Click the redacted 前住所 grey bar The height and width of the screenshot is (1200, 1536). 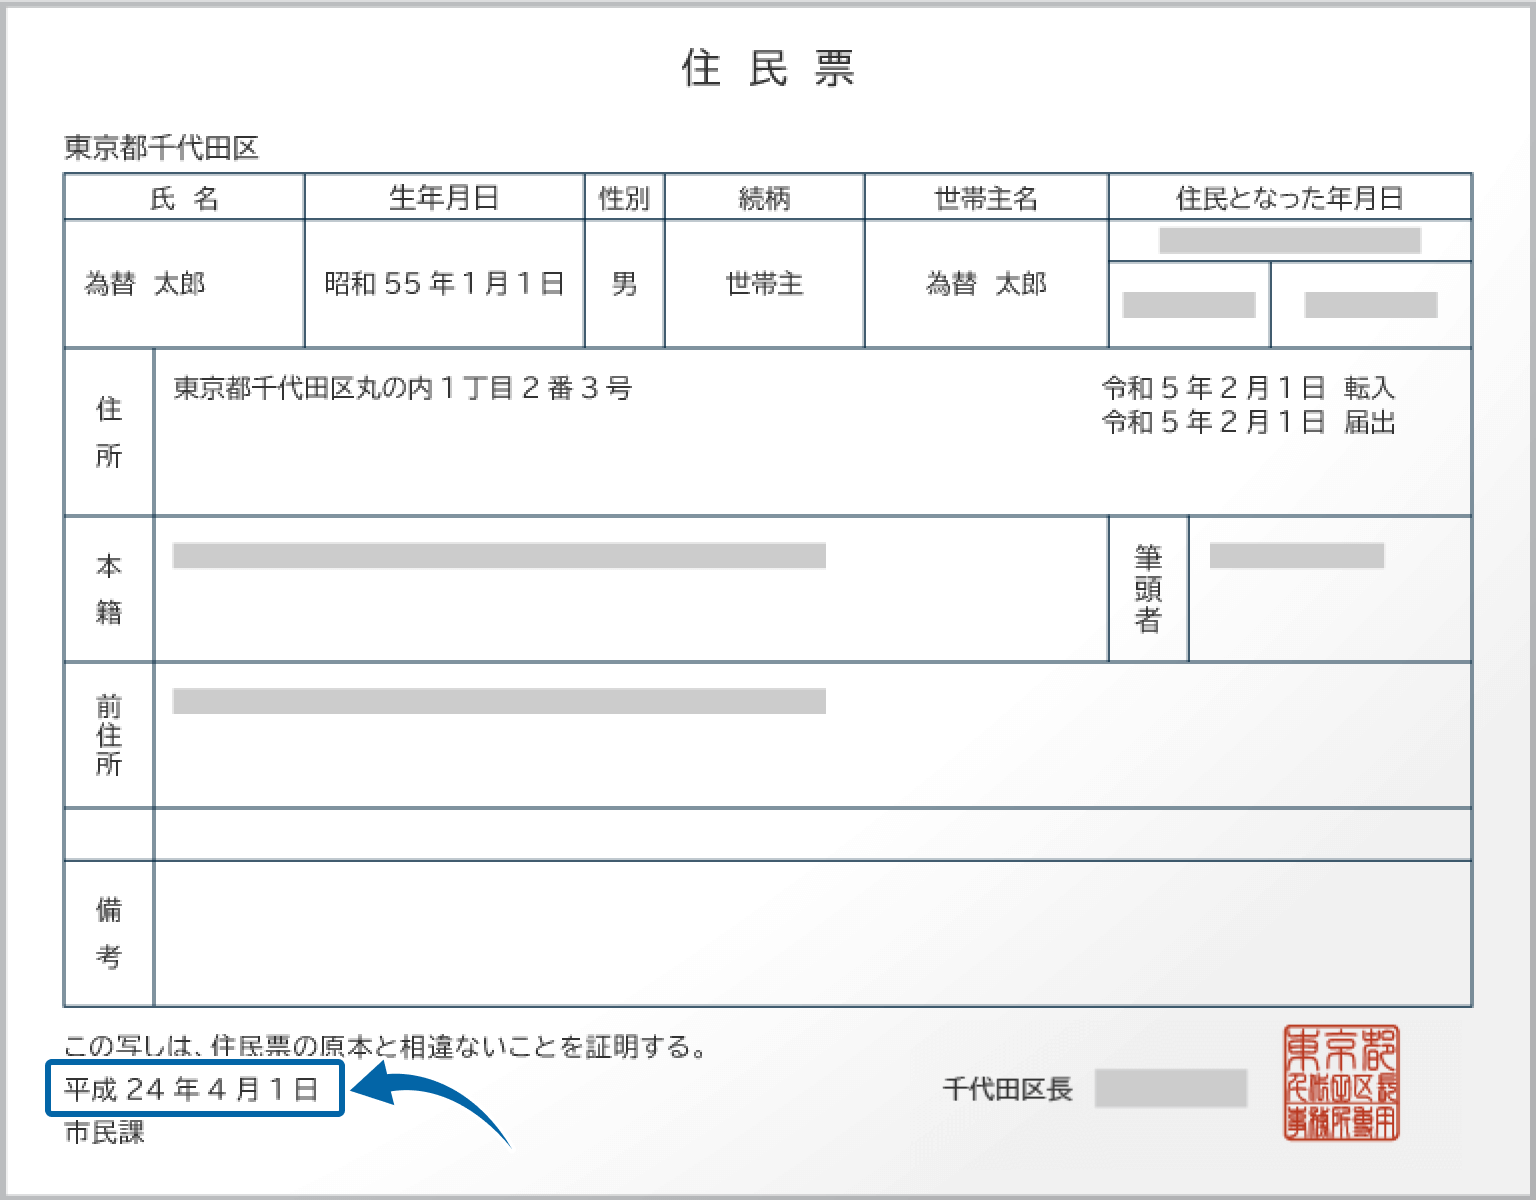(499, 701)
